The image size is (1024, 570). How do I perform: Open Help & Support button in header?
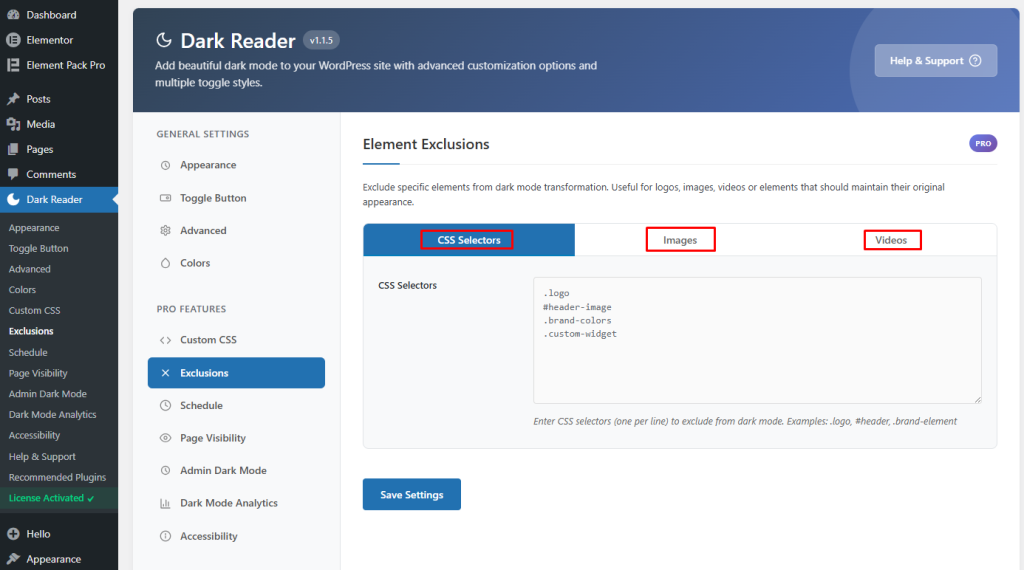(935, 61)
